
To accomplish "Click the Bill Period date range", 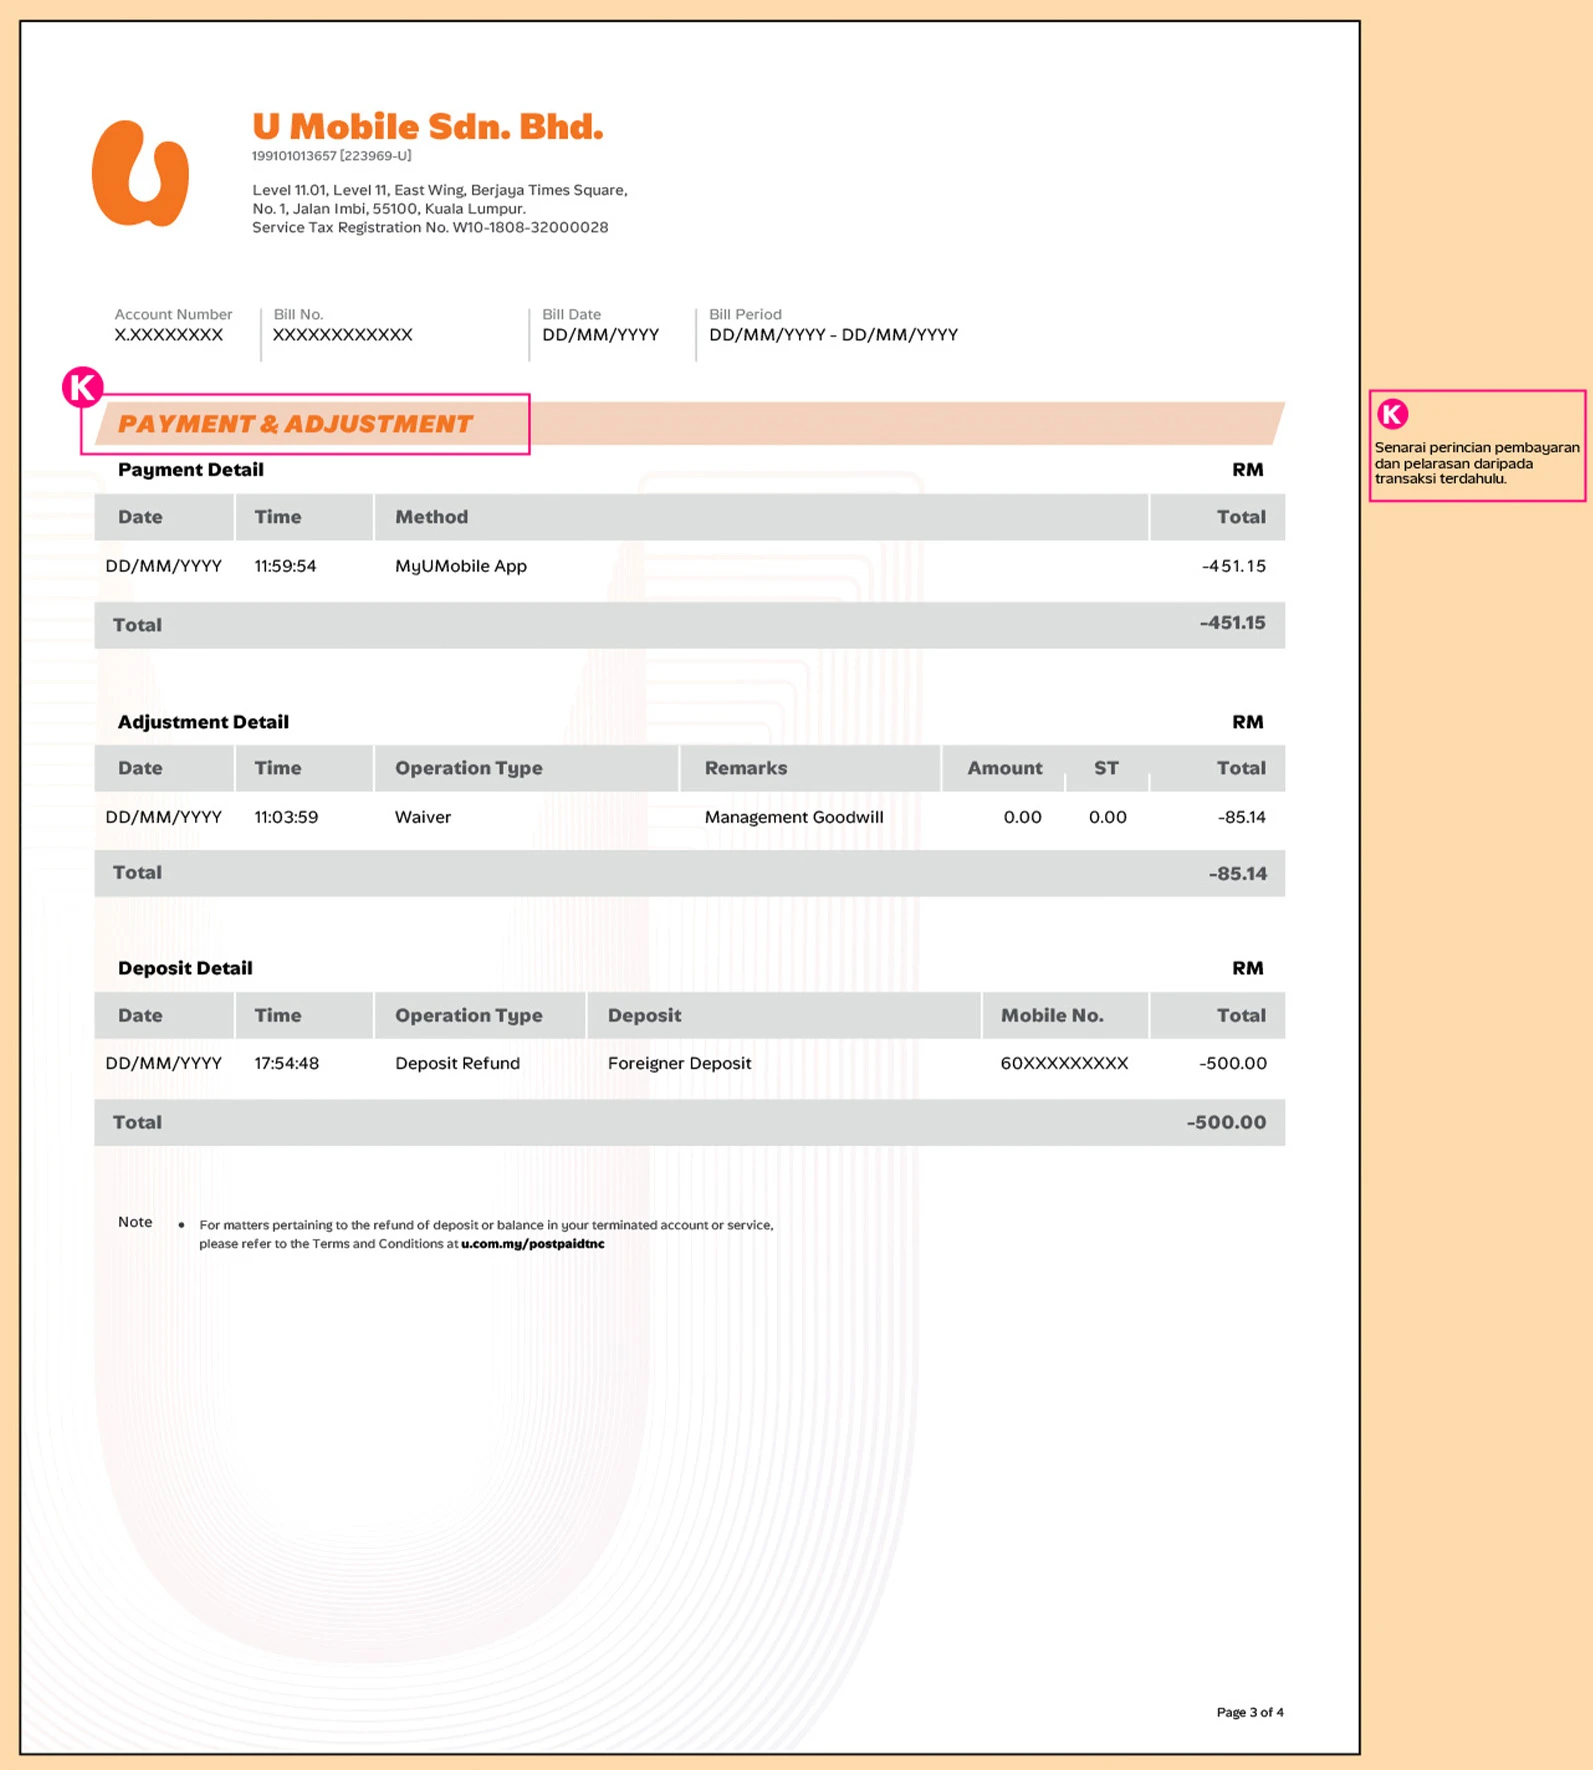I will (x=834, y=335).
